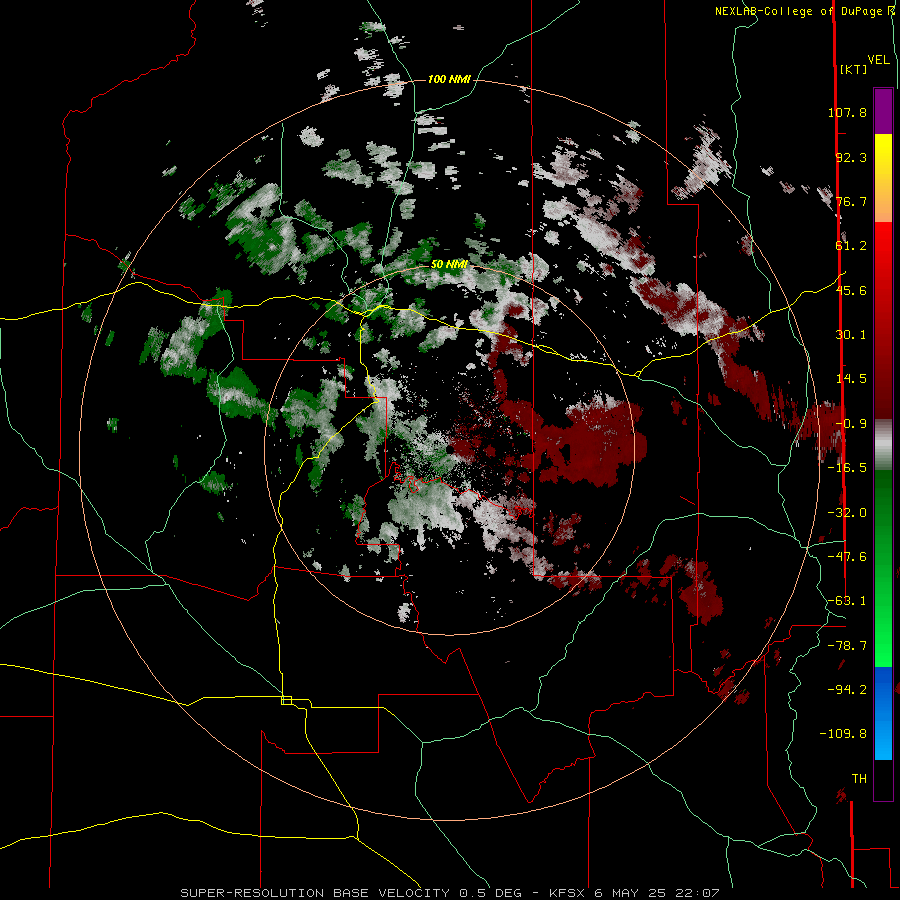Select the -63.1 velocity scale value
Screen dimensions: 900x900
click(847, 601)
